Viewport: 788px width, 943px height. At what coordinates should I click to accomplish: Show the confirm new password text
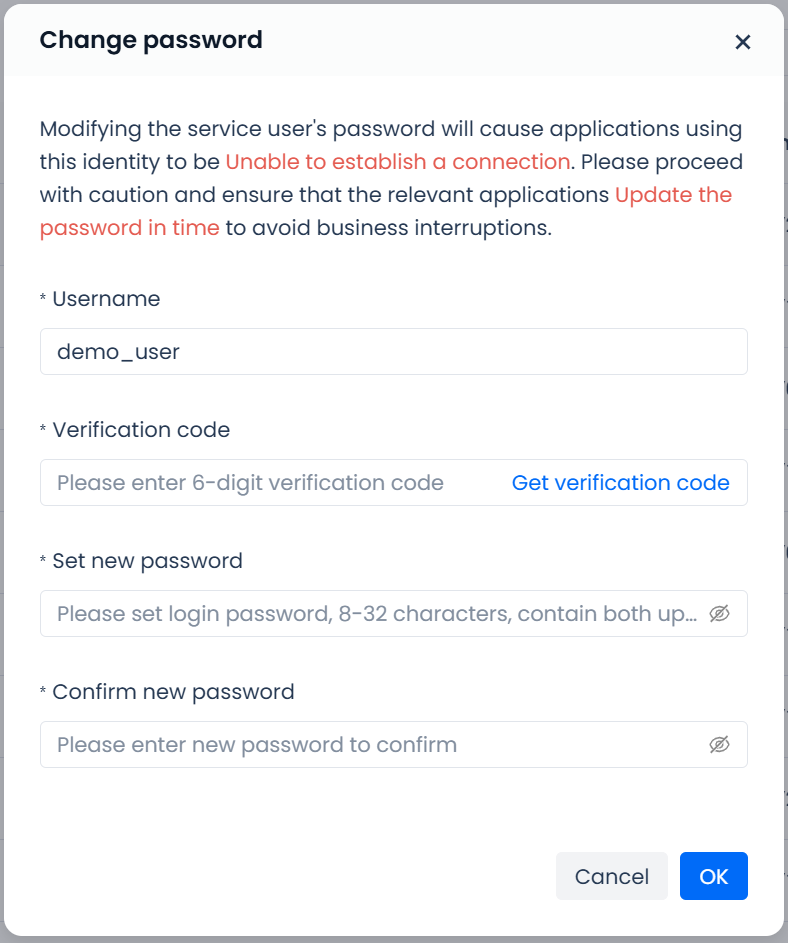tap(719, 745)
